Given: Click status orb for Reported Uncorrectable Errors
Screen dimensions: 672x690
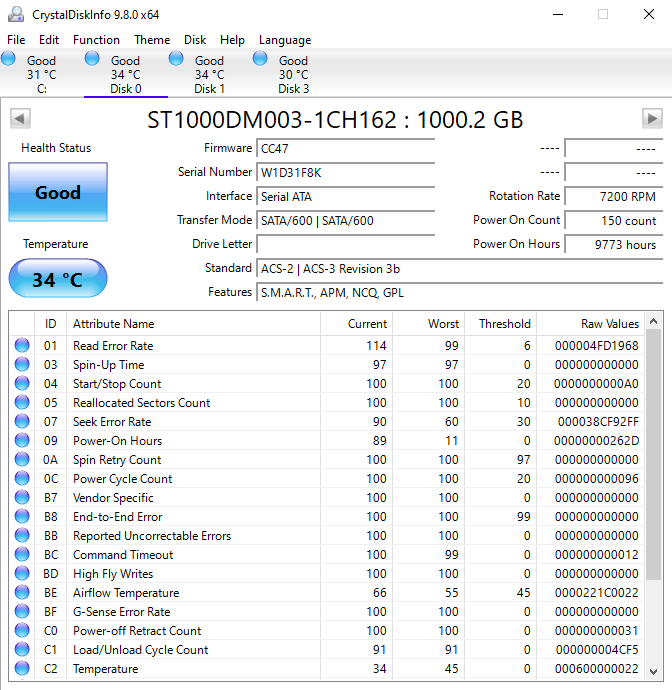Looking at the screenshot, I should (22, 535).
